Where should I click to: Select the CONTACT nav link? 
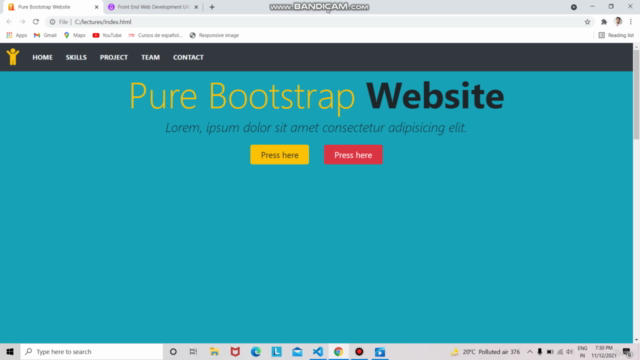point(188,57)
